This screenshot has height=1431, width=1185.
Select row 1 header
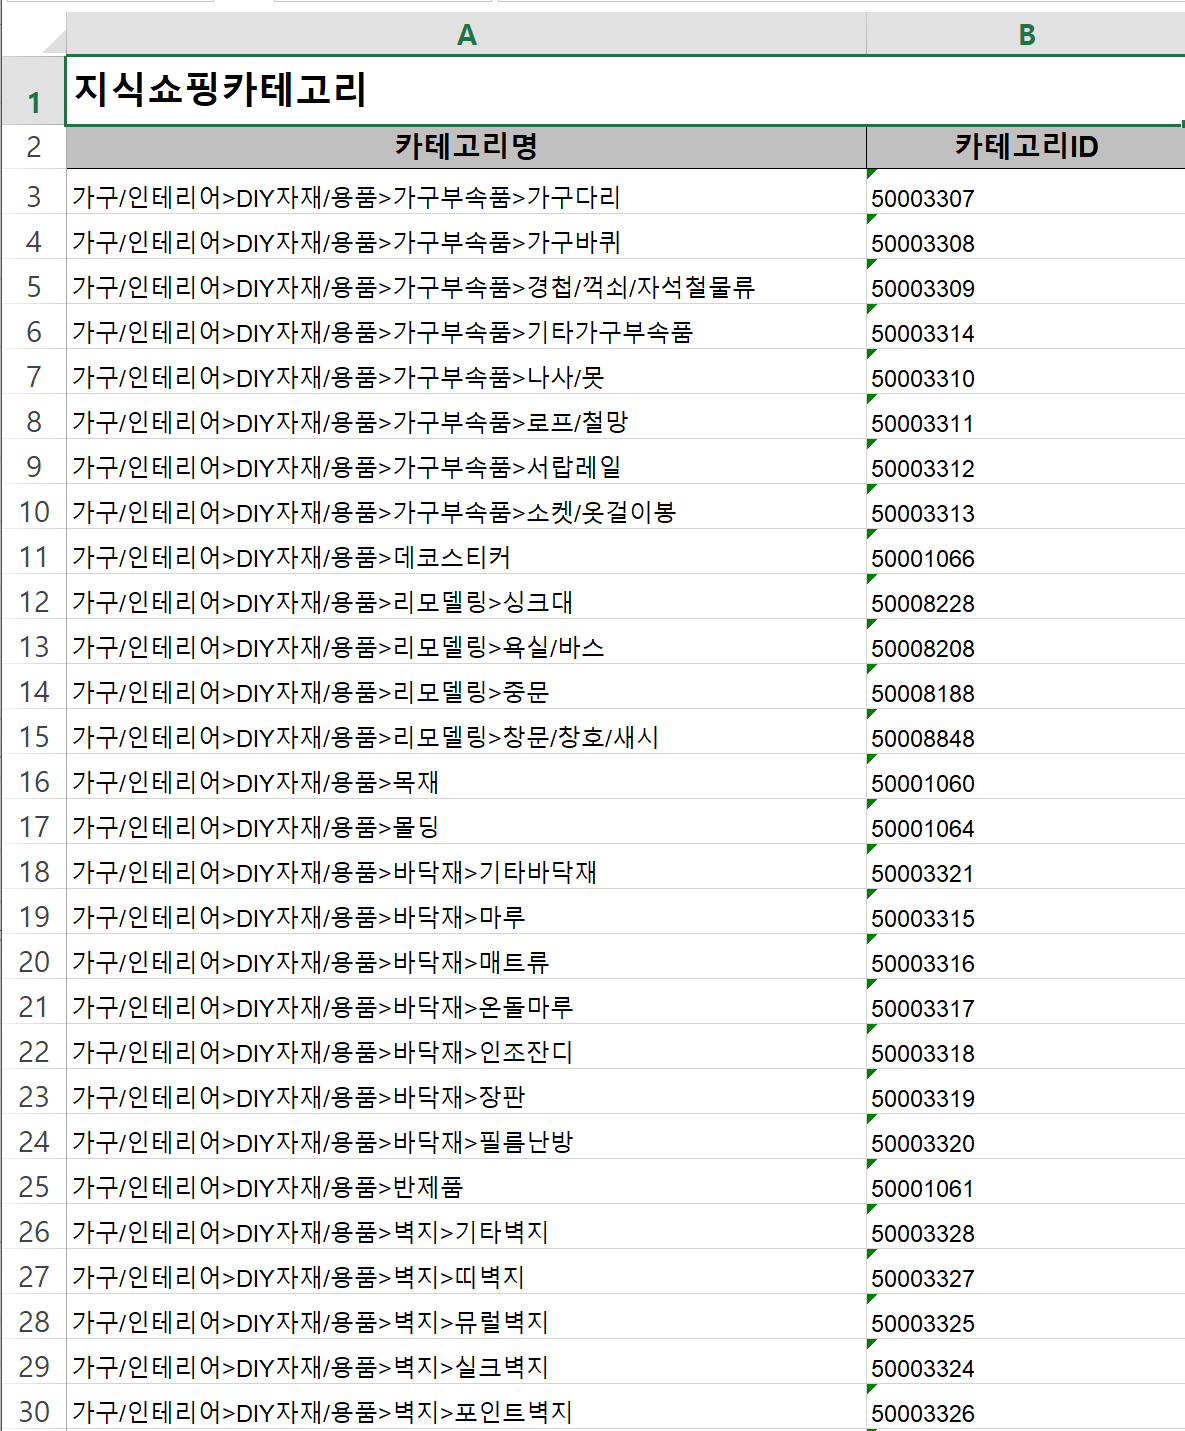(33, 90)
